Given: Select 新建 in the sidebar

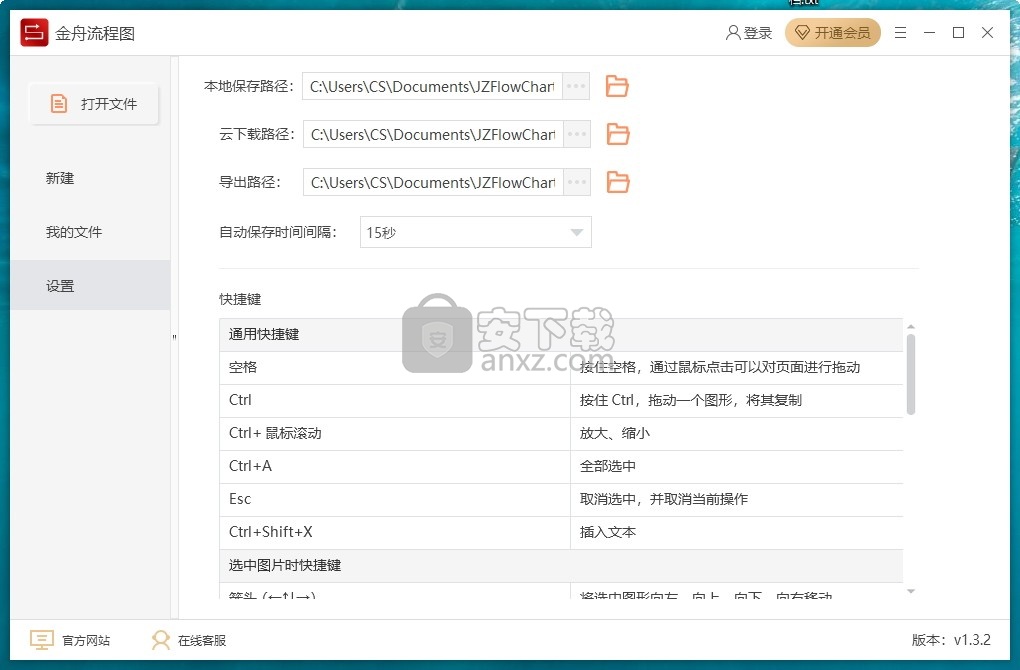Looking at the screenshot, I should (x=90, y=178).
